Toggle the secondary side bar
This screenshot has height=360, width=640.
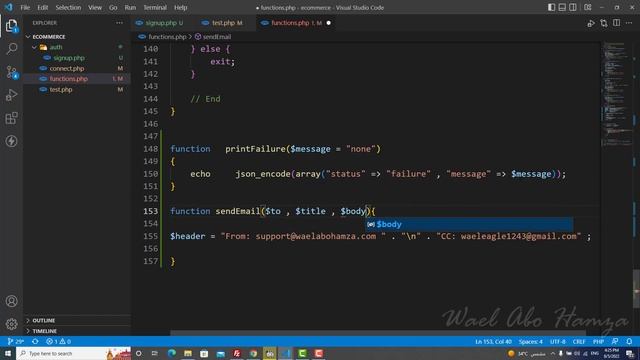(x=573, y=7)
